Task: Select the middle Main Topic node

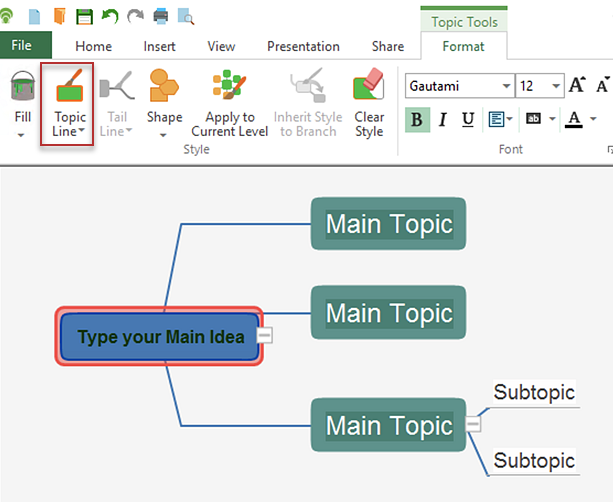Action: coord(389,313)
